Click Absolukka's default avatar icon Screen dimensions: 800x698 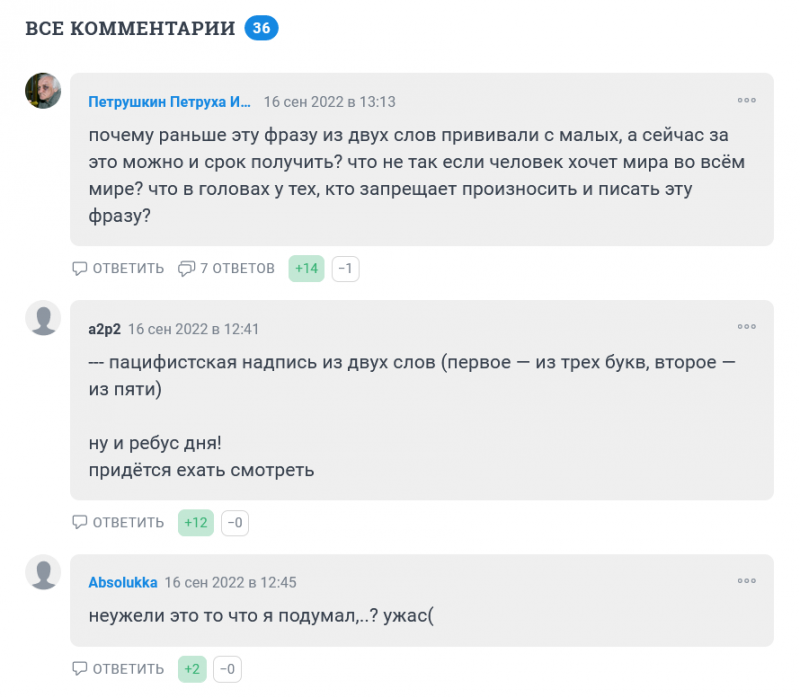click(43, 572)
